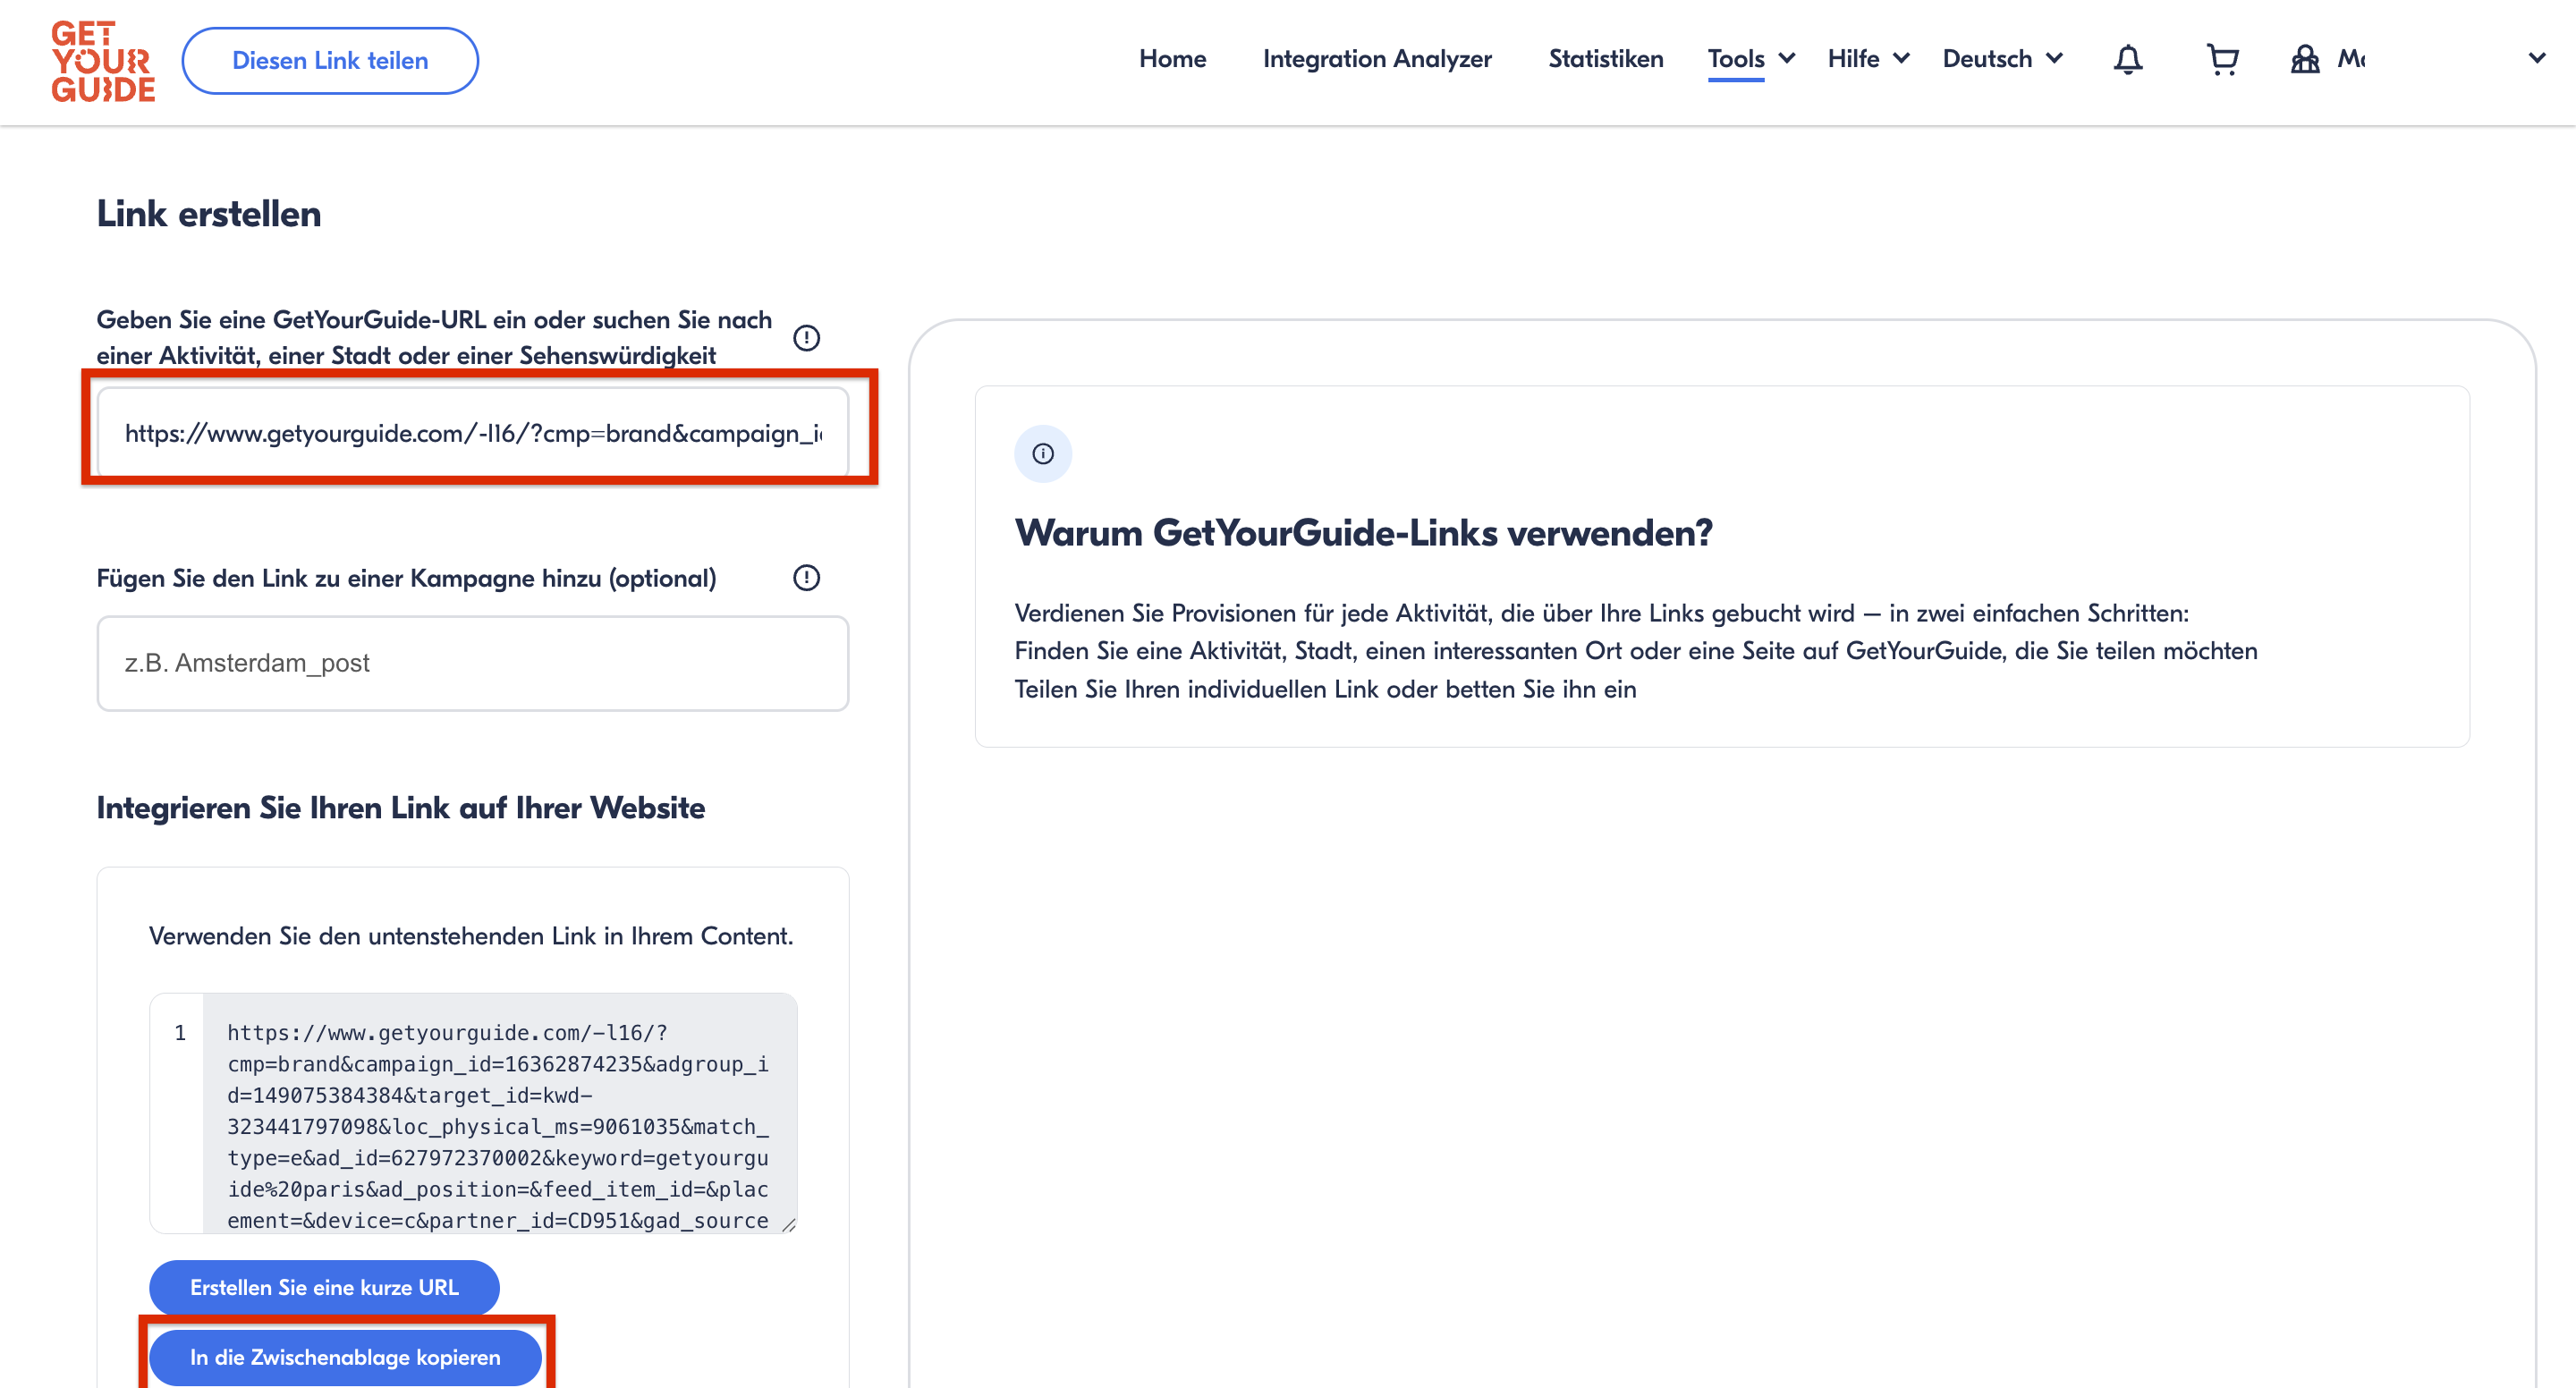This screenshot has height=1388, width=2576.
Task: Click In die Zwischenablage kopieren button
Action: [x=345, y=1357]
